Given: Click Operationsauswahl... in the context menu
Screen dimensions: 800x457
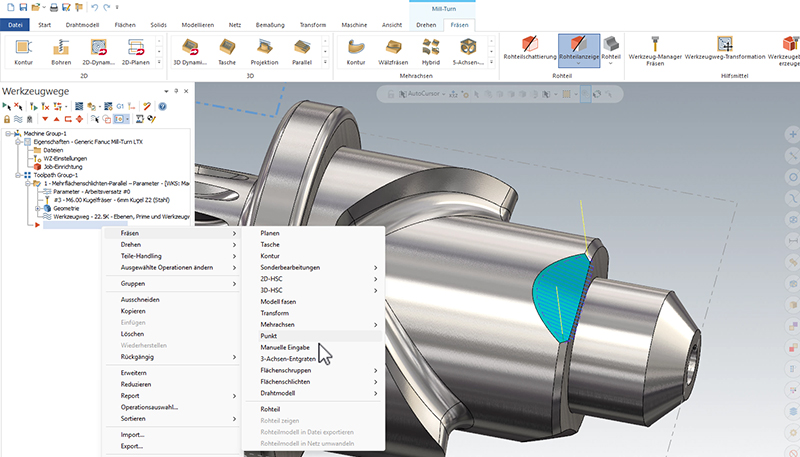Looking at the screenshot, I should (x=149, y=407).
